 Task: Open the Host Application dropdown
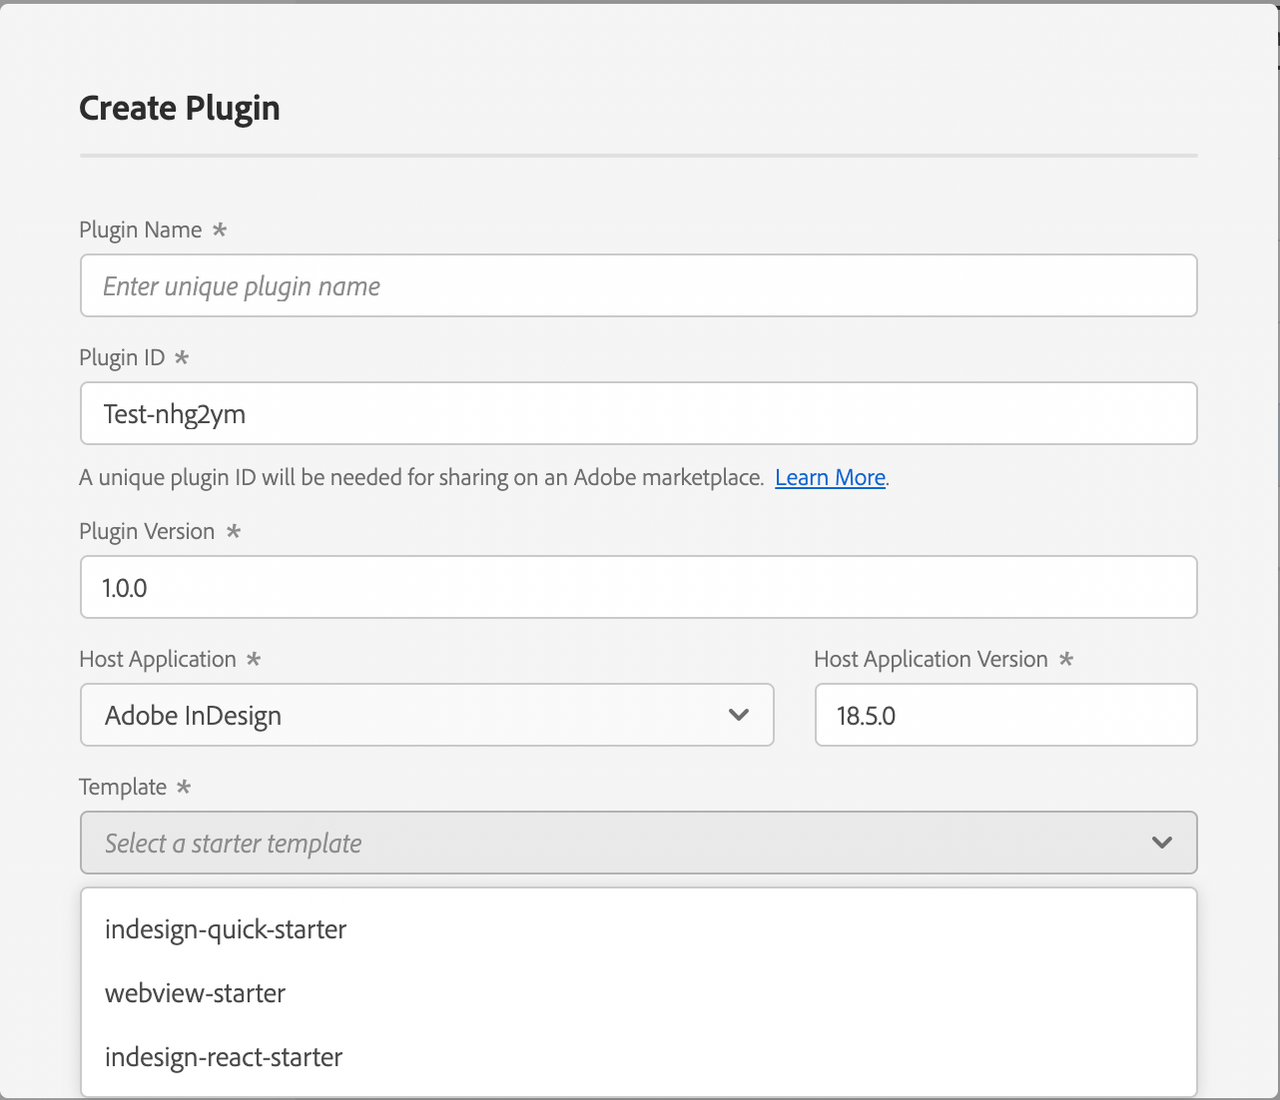click(x=427, y=715)
